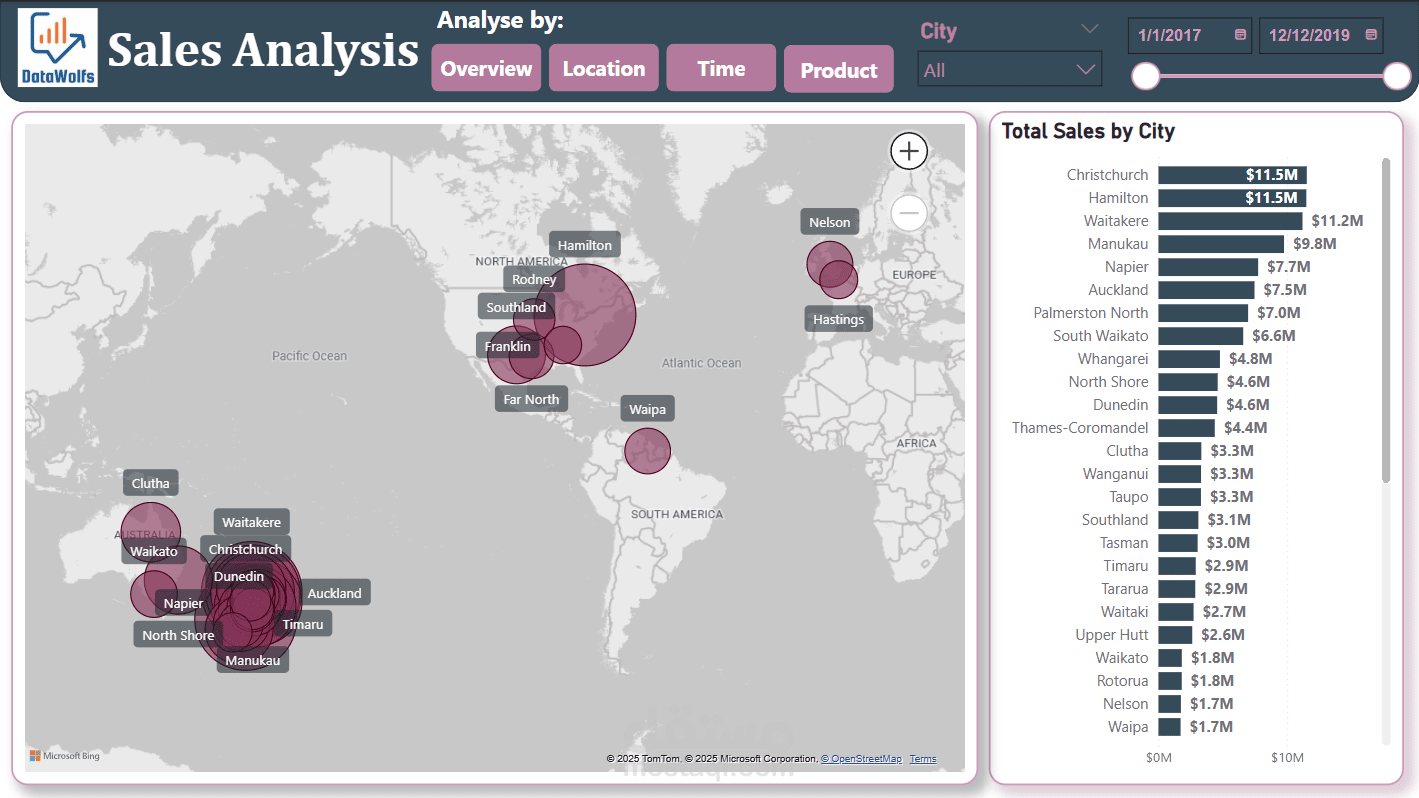Select the Auckland $7.5M bar
Image resolution: width=1419 pixels, height=798 pixels.
tap(1206, 290)
